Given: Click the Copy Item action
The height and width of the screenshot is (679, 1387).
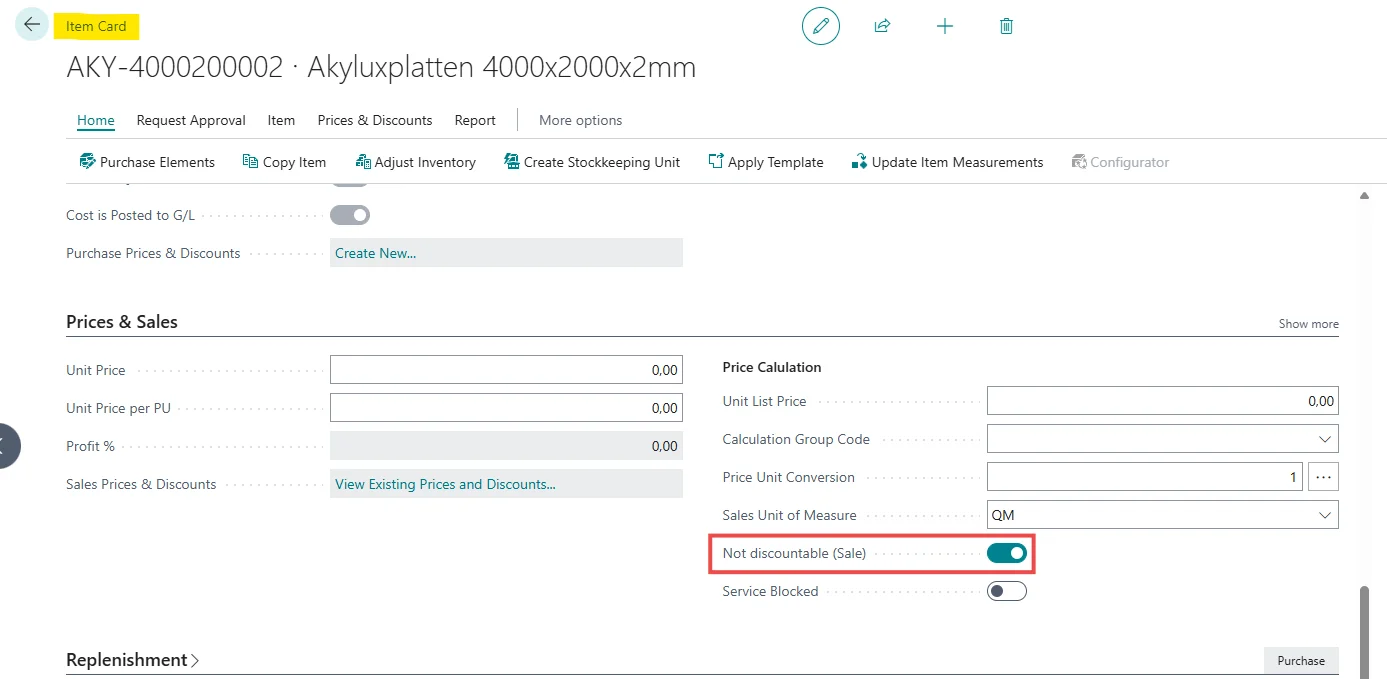Looking at the screenshot, I should tap(284, 162).
